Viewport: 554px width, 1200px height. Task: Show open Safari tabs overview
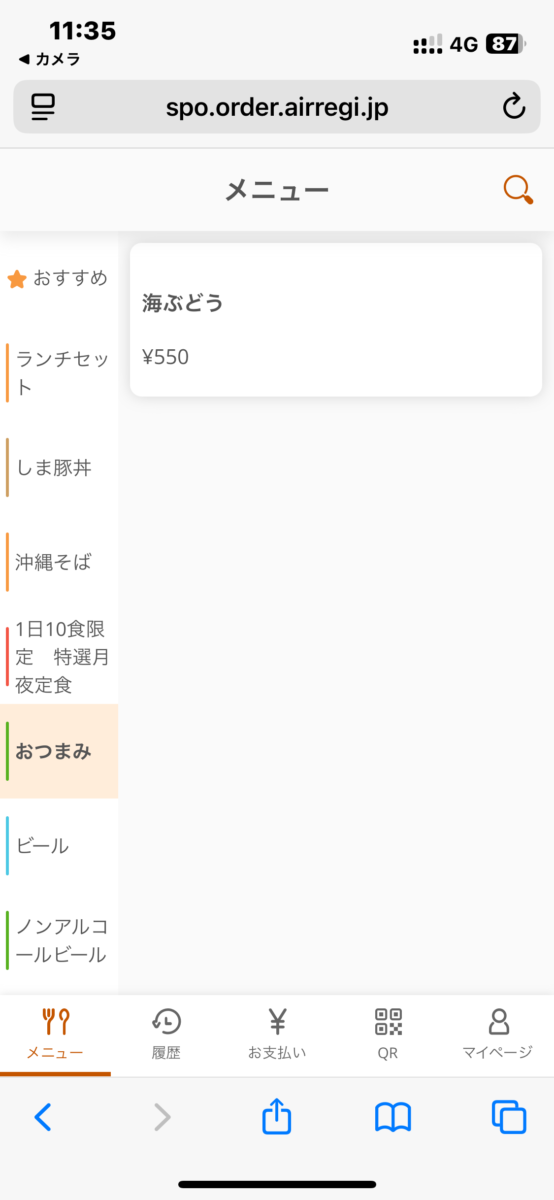pos(509,1117)
